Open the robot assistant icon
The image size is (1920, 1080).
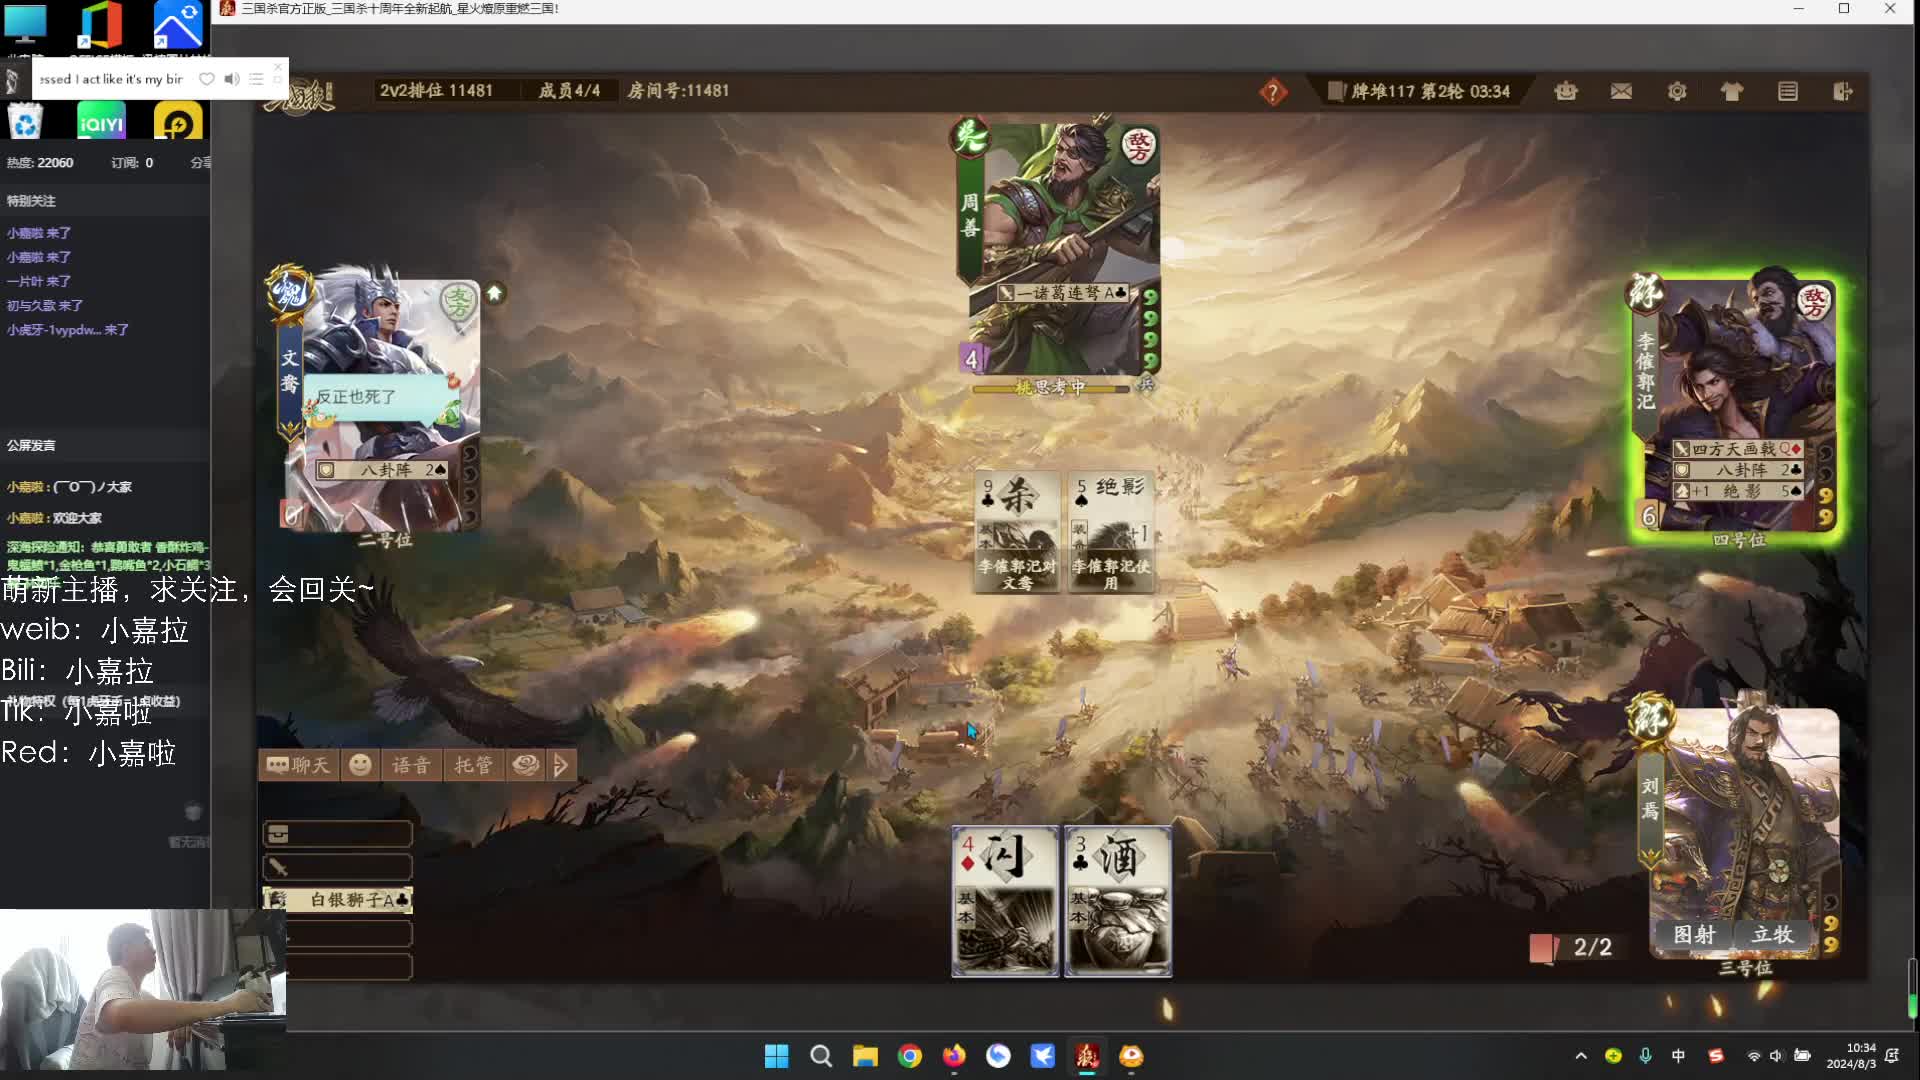pos(1566,92)
